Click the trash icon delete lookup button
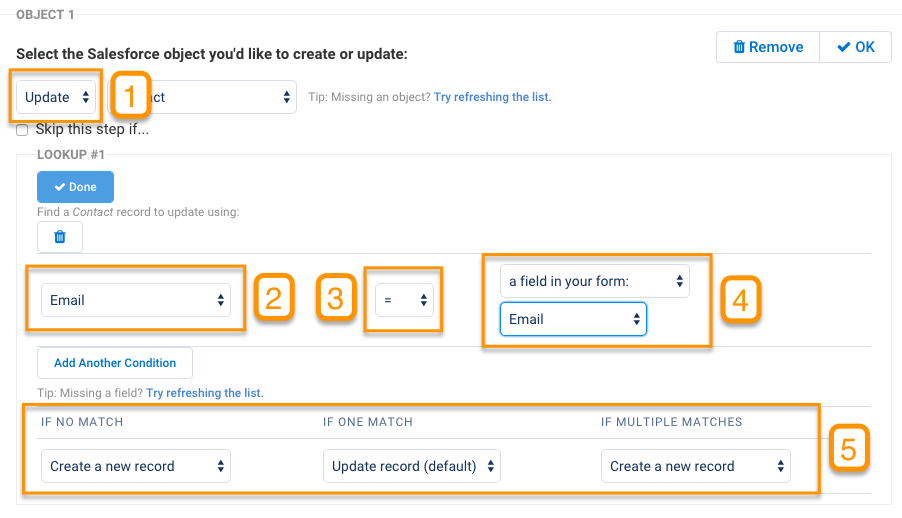 60,237
